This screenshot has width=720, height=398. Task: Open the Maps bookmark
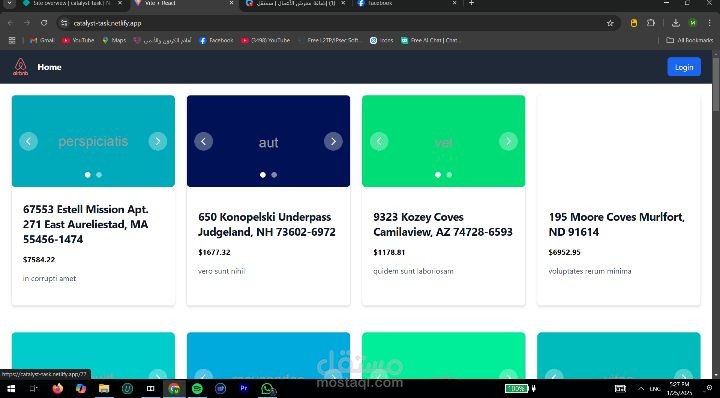114,40
